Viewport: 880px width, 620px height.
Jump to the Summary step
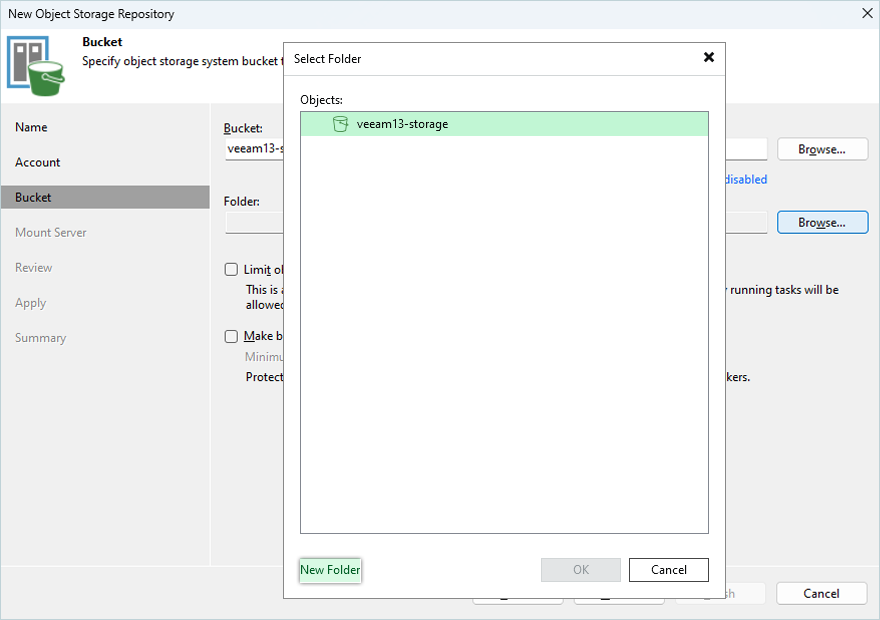point(41,338)
